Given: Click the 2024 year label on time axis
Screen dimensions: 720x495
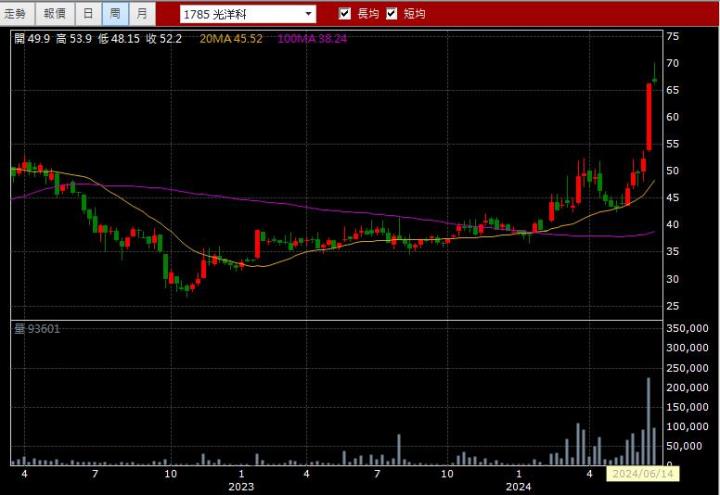Looking at the screenshot, I should point(518,487).
